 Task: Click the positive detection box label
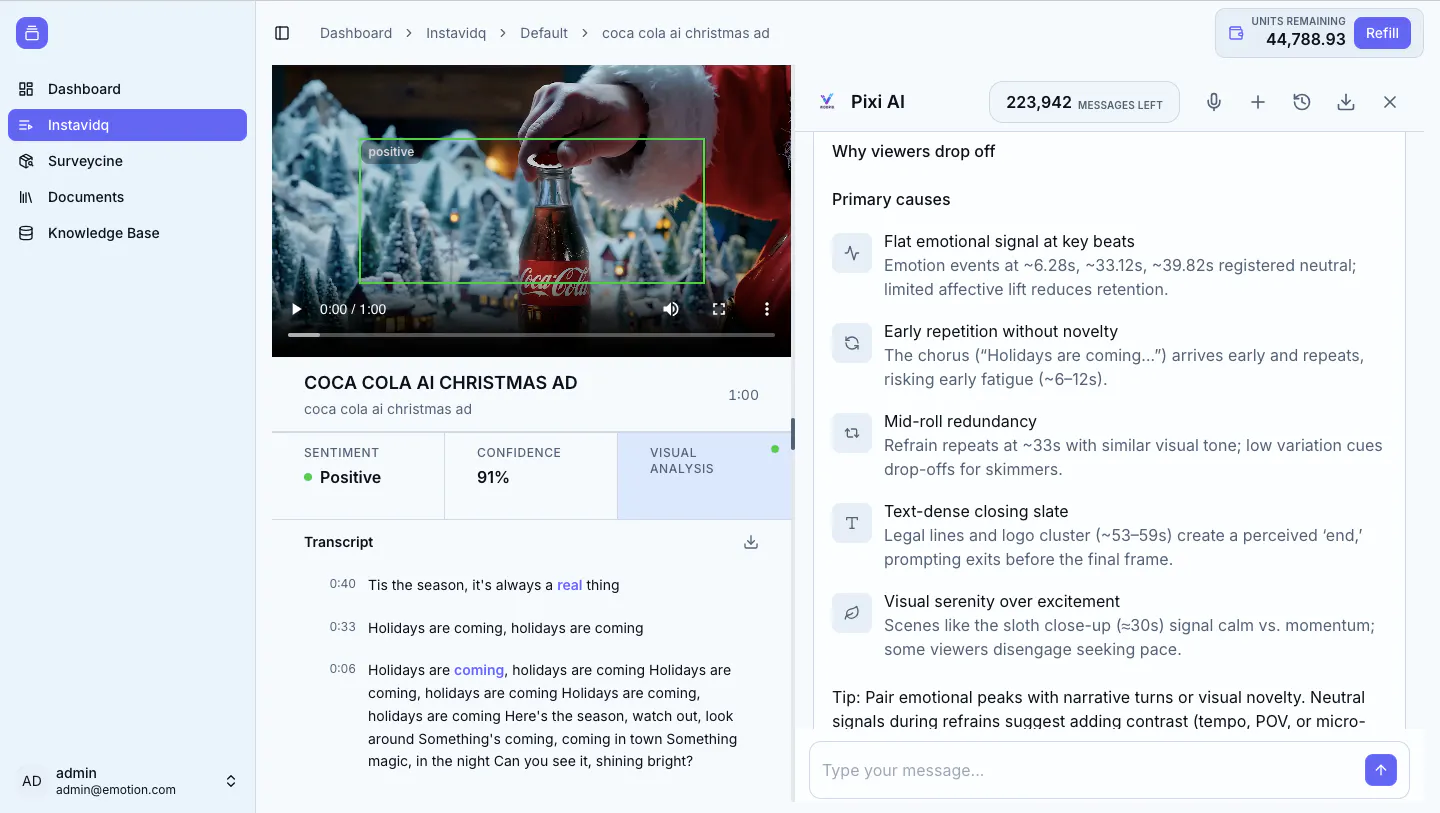coord(391,152)
